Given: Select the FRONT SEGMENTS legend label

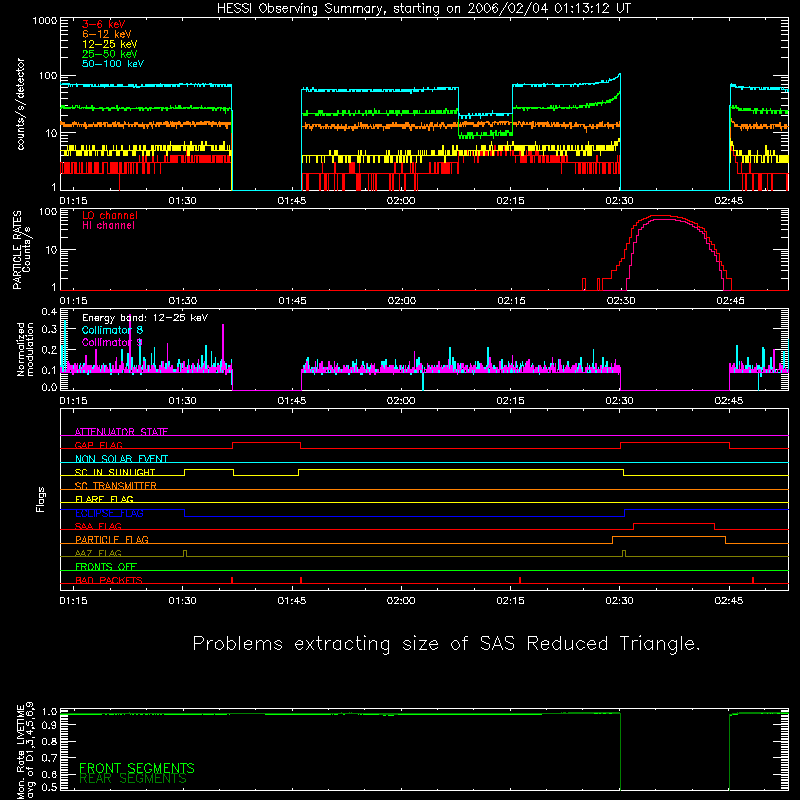Looking at the screenshot, I should [137, 768].
